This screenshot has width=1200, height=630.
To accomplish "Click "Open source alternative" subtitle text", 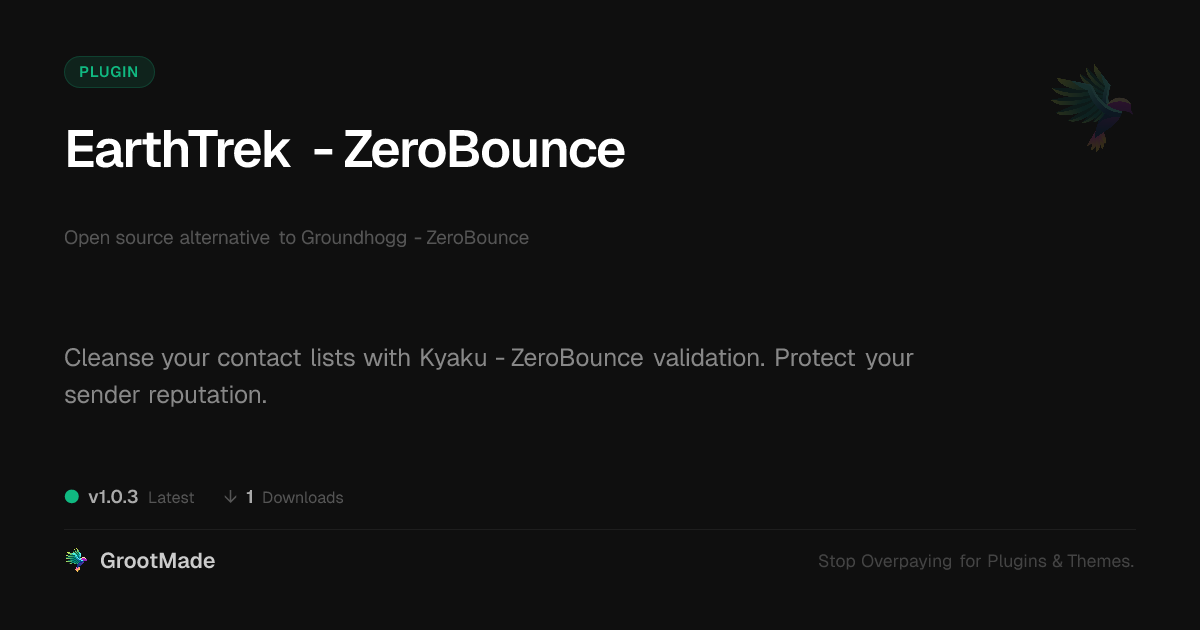I will (x=167, y=238).
